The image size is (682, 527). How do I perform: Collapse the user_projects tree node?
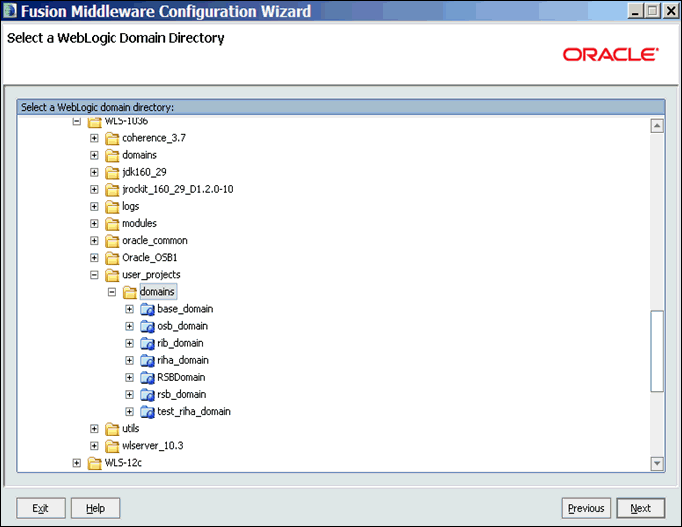(x=94, y=275)
